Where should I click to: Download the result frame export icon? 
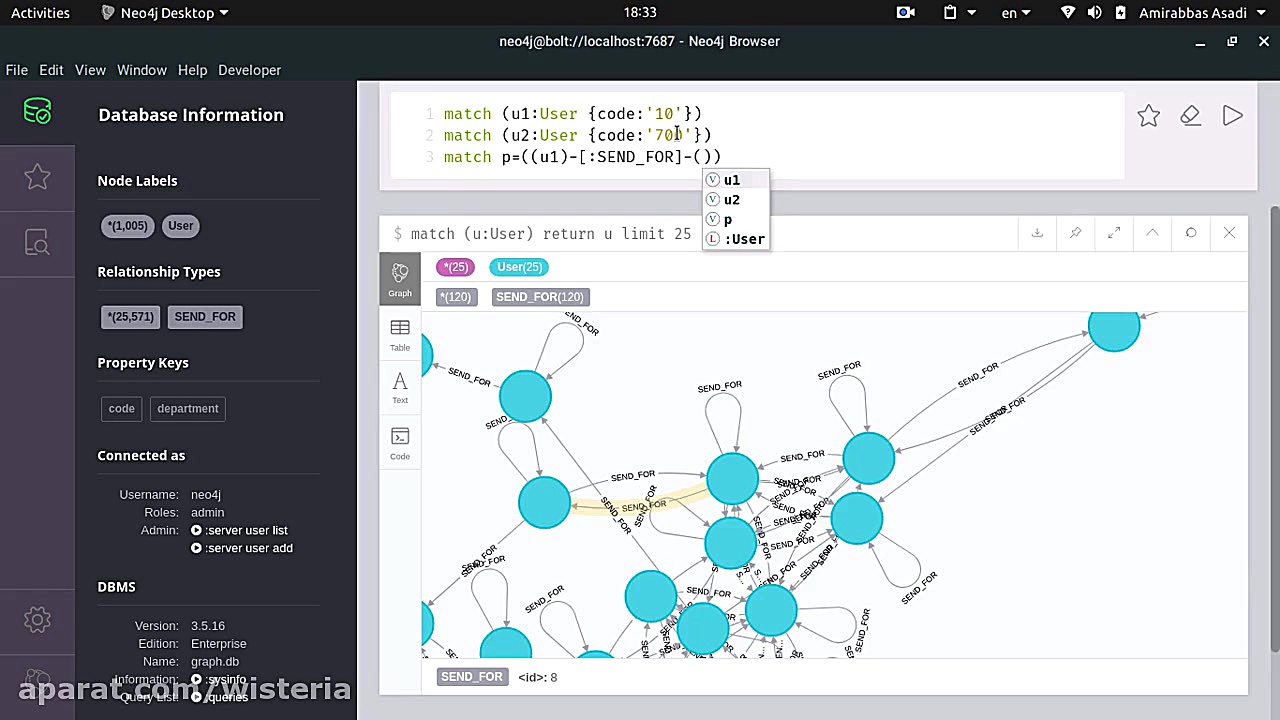(1037, 233)
